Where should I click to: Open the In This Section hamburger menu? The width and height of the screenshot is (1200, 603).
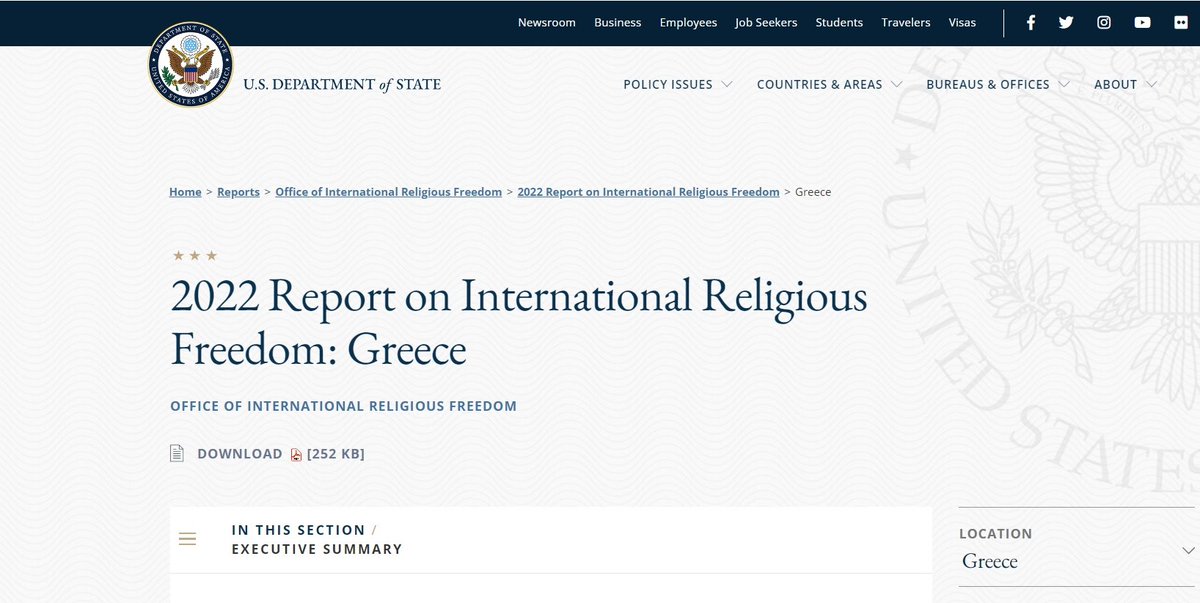tap(187, 539)
